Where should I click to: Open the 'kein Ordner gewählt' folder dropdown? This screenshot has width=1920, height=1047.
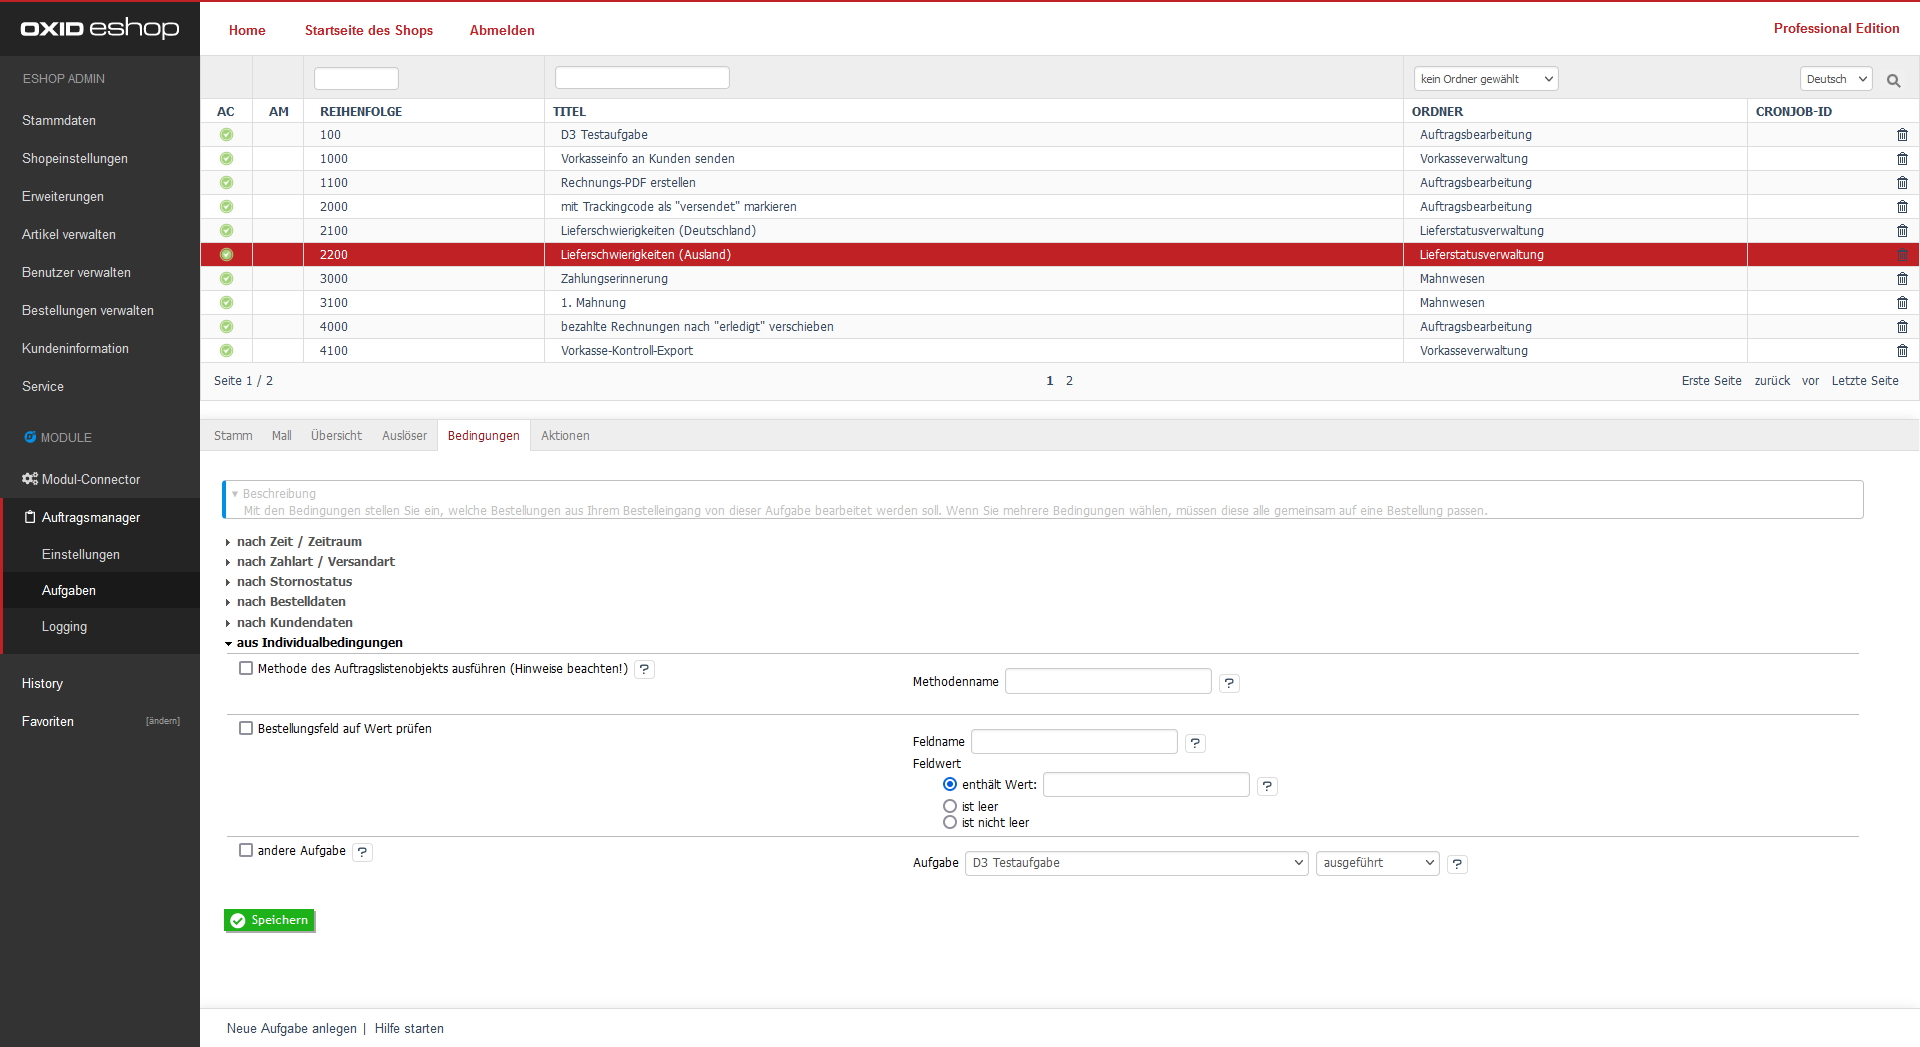click(1486, 79)
